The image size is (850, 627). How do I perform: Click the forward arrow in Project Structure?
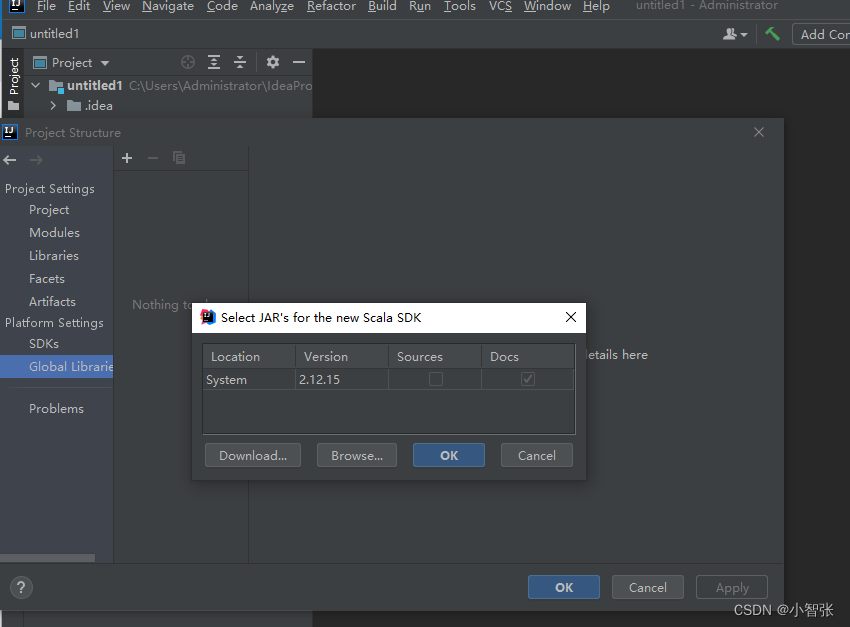36,160
